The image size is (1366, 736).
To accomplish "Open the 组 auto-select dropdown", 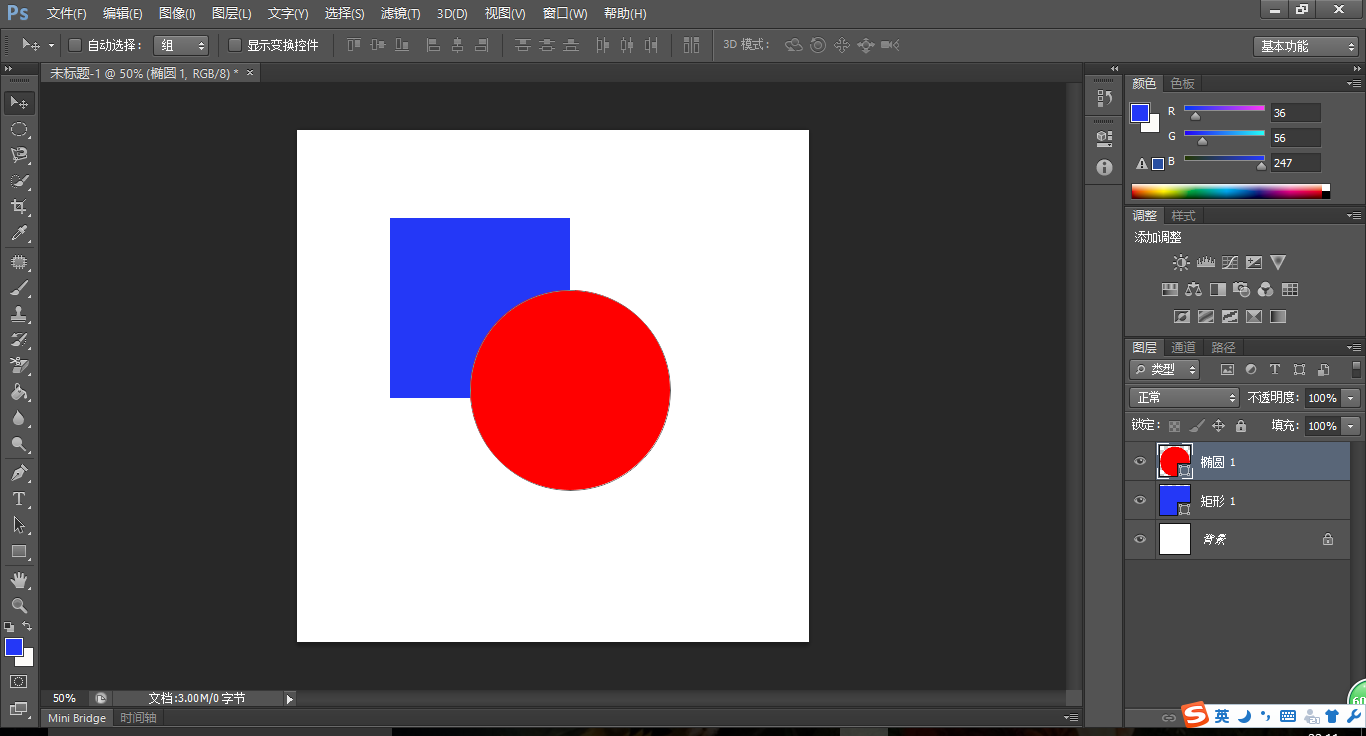I will (181, 45).
